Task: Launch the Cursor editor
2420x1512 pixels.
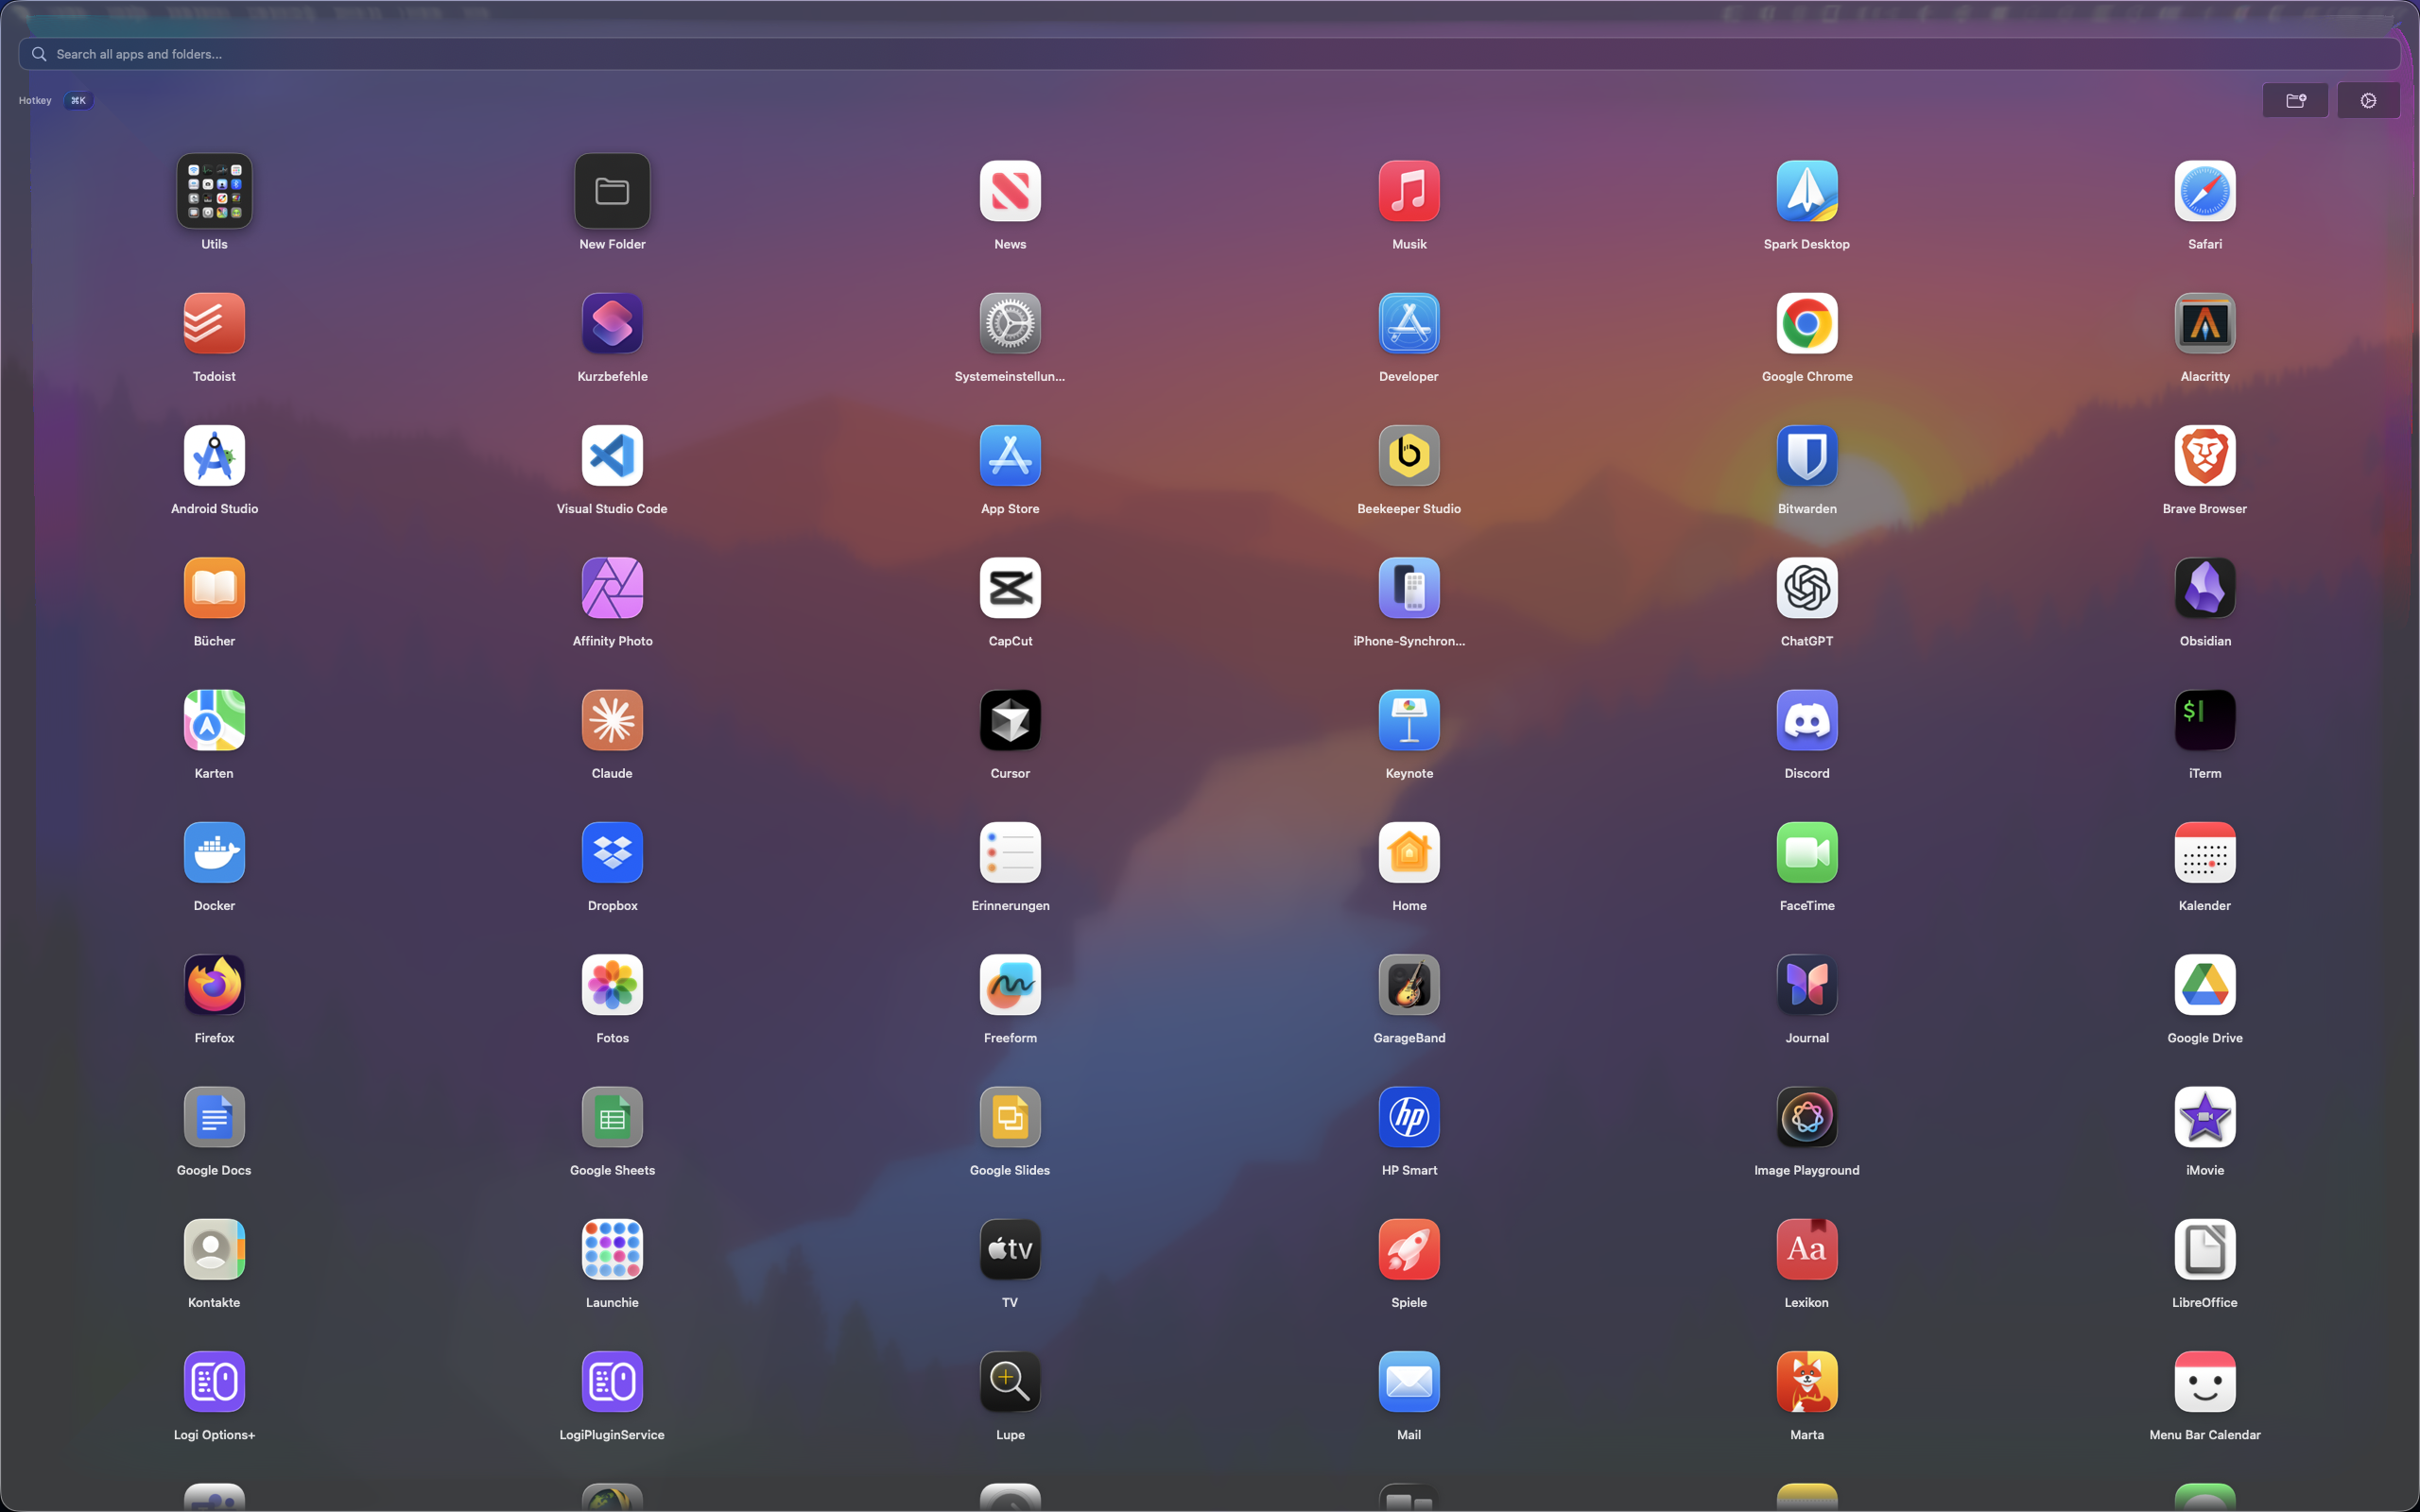Action: (1010, 720)
